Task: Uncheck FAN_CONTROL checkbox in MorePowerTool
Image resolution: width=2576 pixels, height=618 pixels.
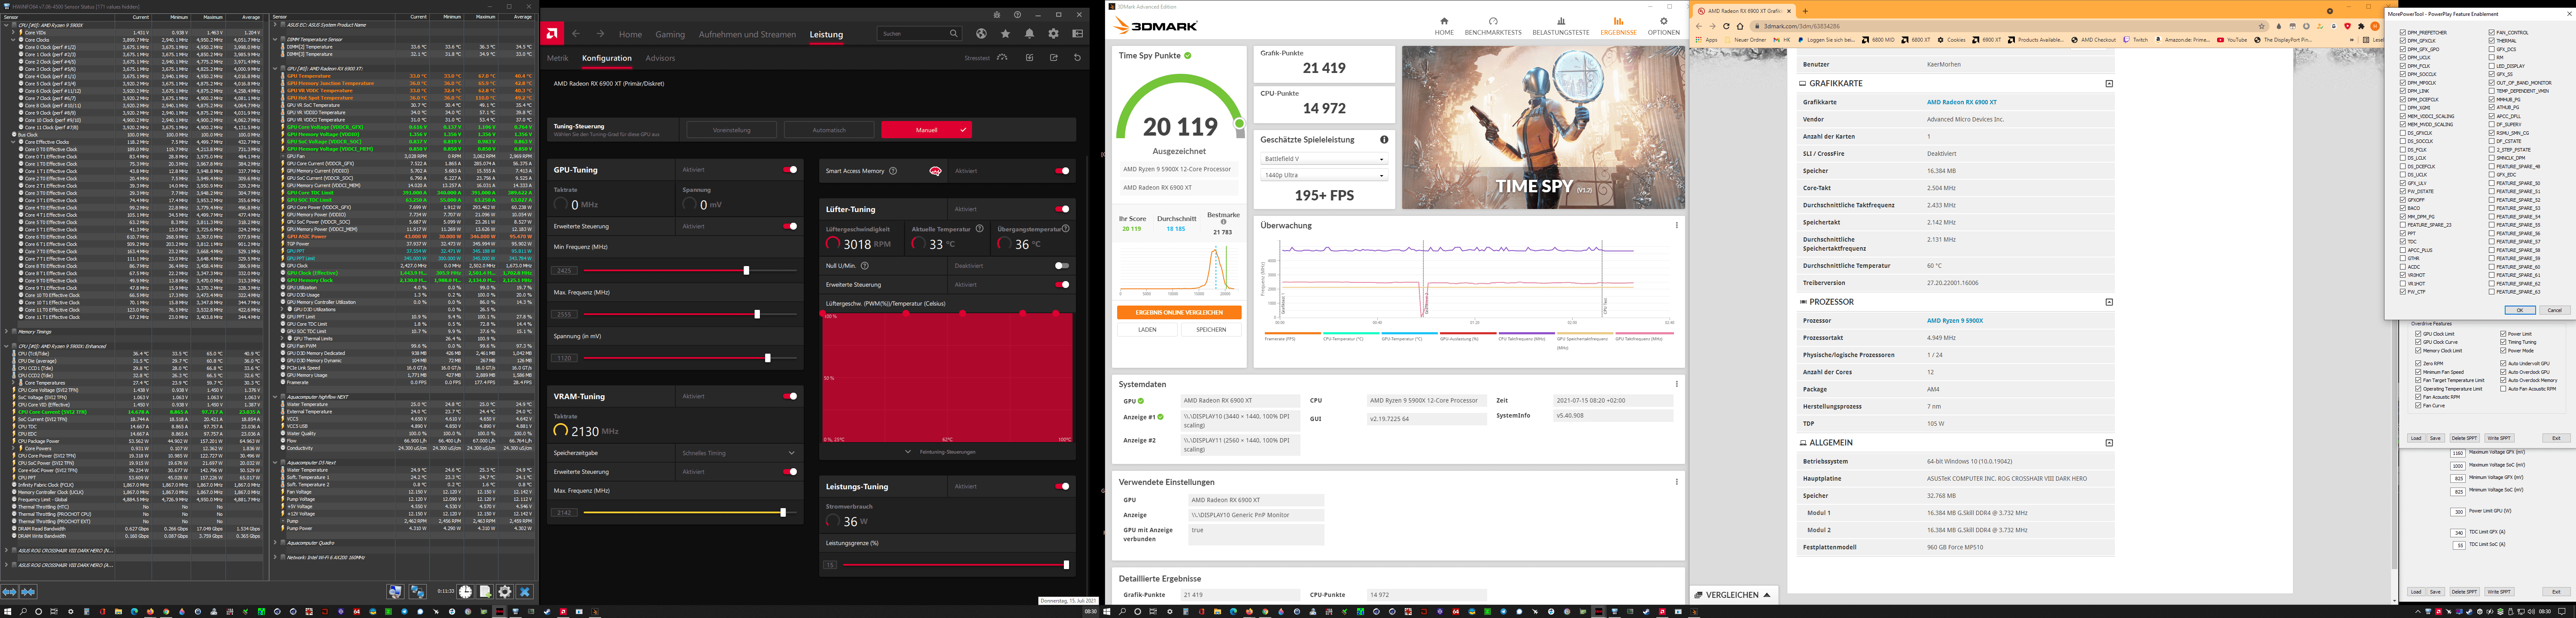Action: pyautogui.click(x=2491, y=32)
